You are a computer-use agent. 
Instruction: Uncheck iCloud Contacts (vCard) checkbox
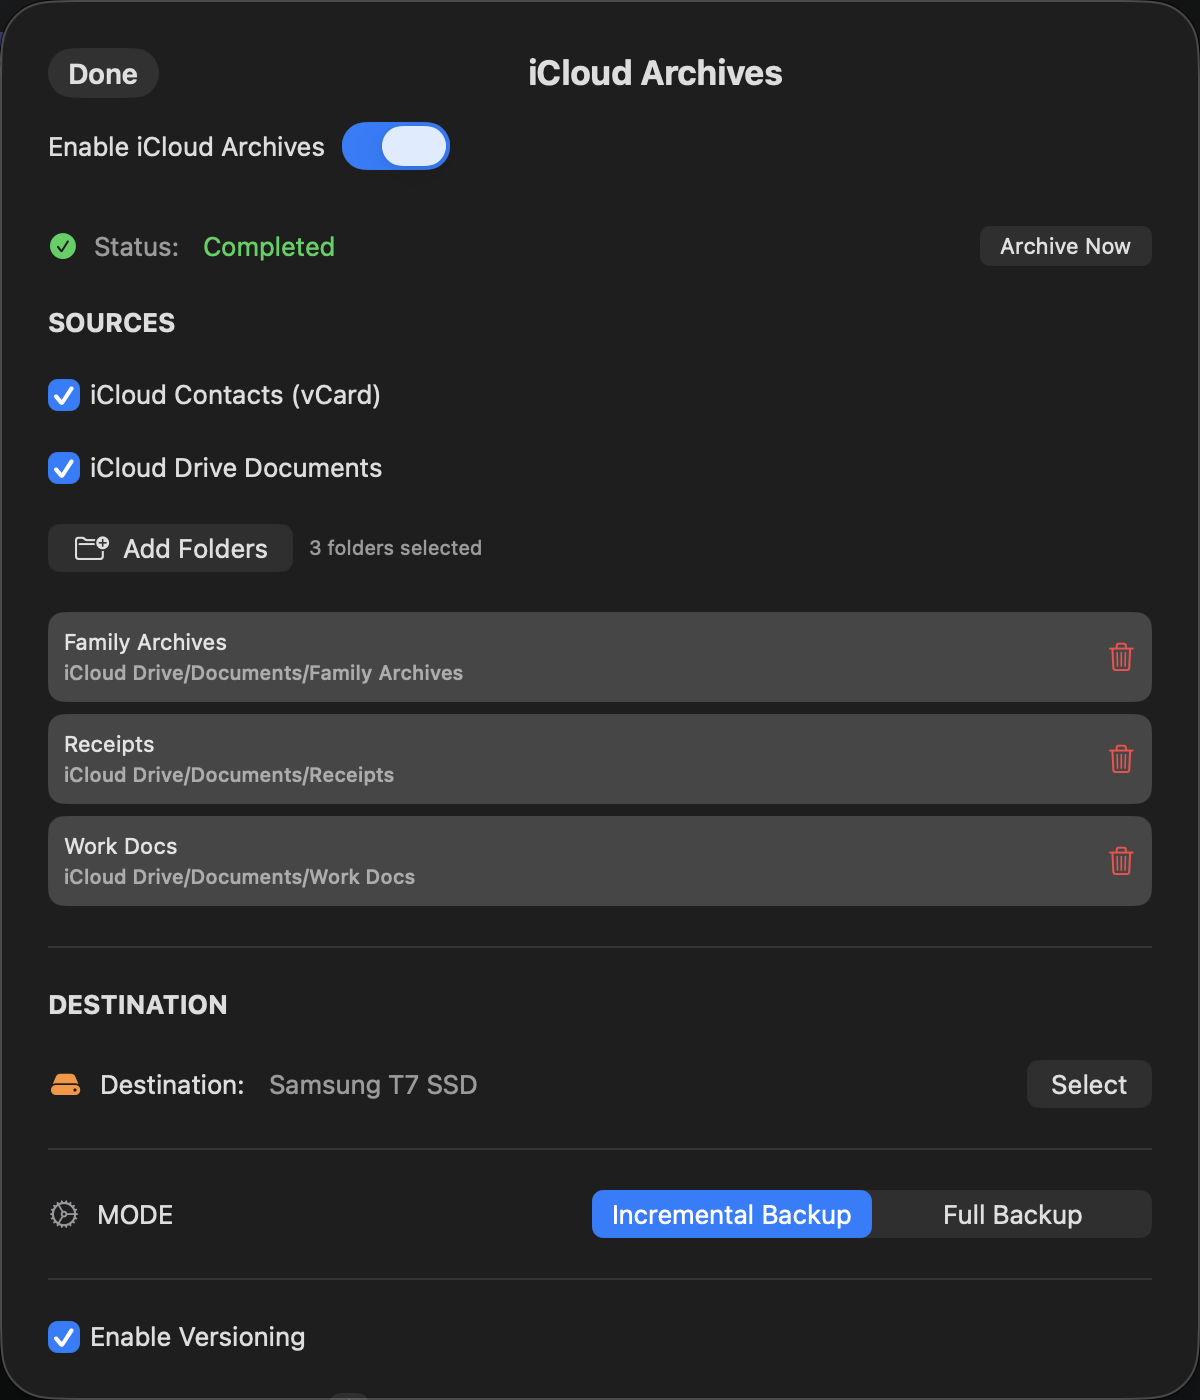(64, 395)
